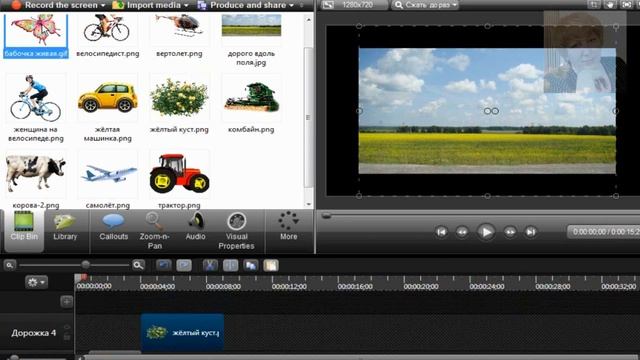The height and width of the screenshot is (360, 640).
Task: Click the 00:00:16;00 timeline ruler mark
Action: (355, 287)
